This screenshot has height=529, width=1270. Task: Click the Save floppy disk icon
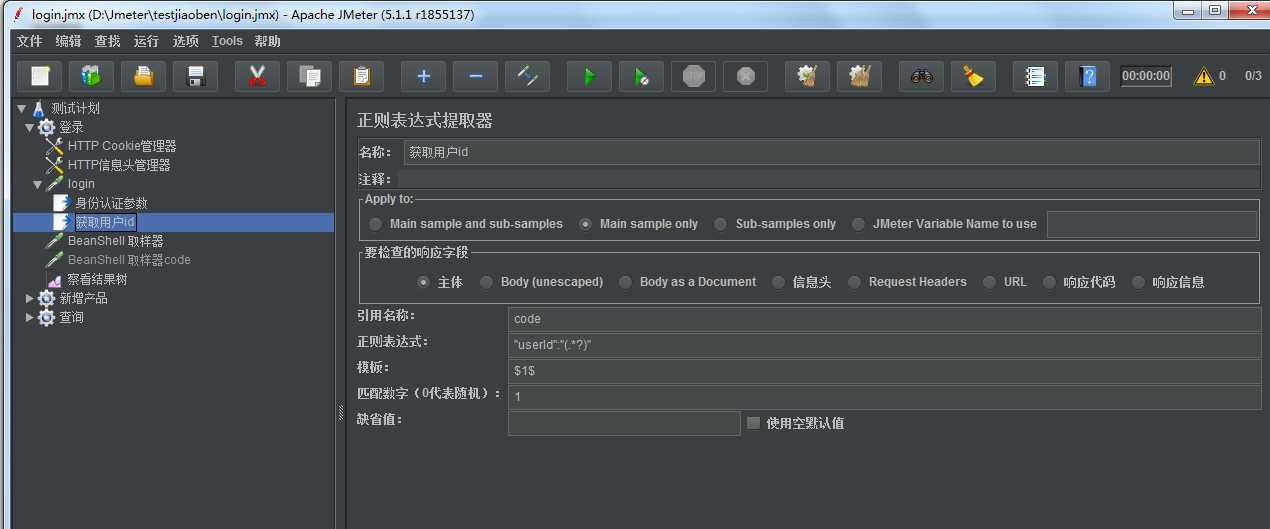pos(196,76)
